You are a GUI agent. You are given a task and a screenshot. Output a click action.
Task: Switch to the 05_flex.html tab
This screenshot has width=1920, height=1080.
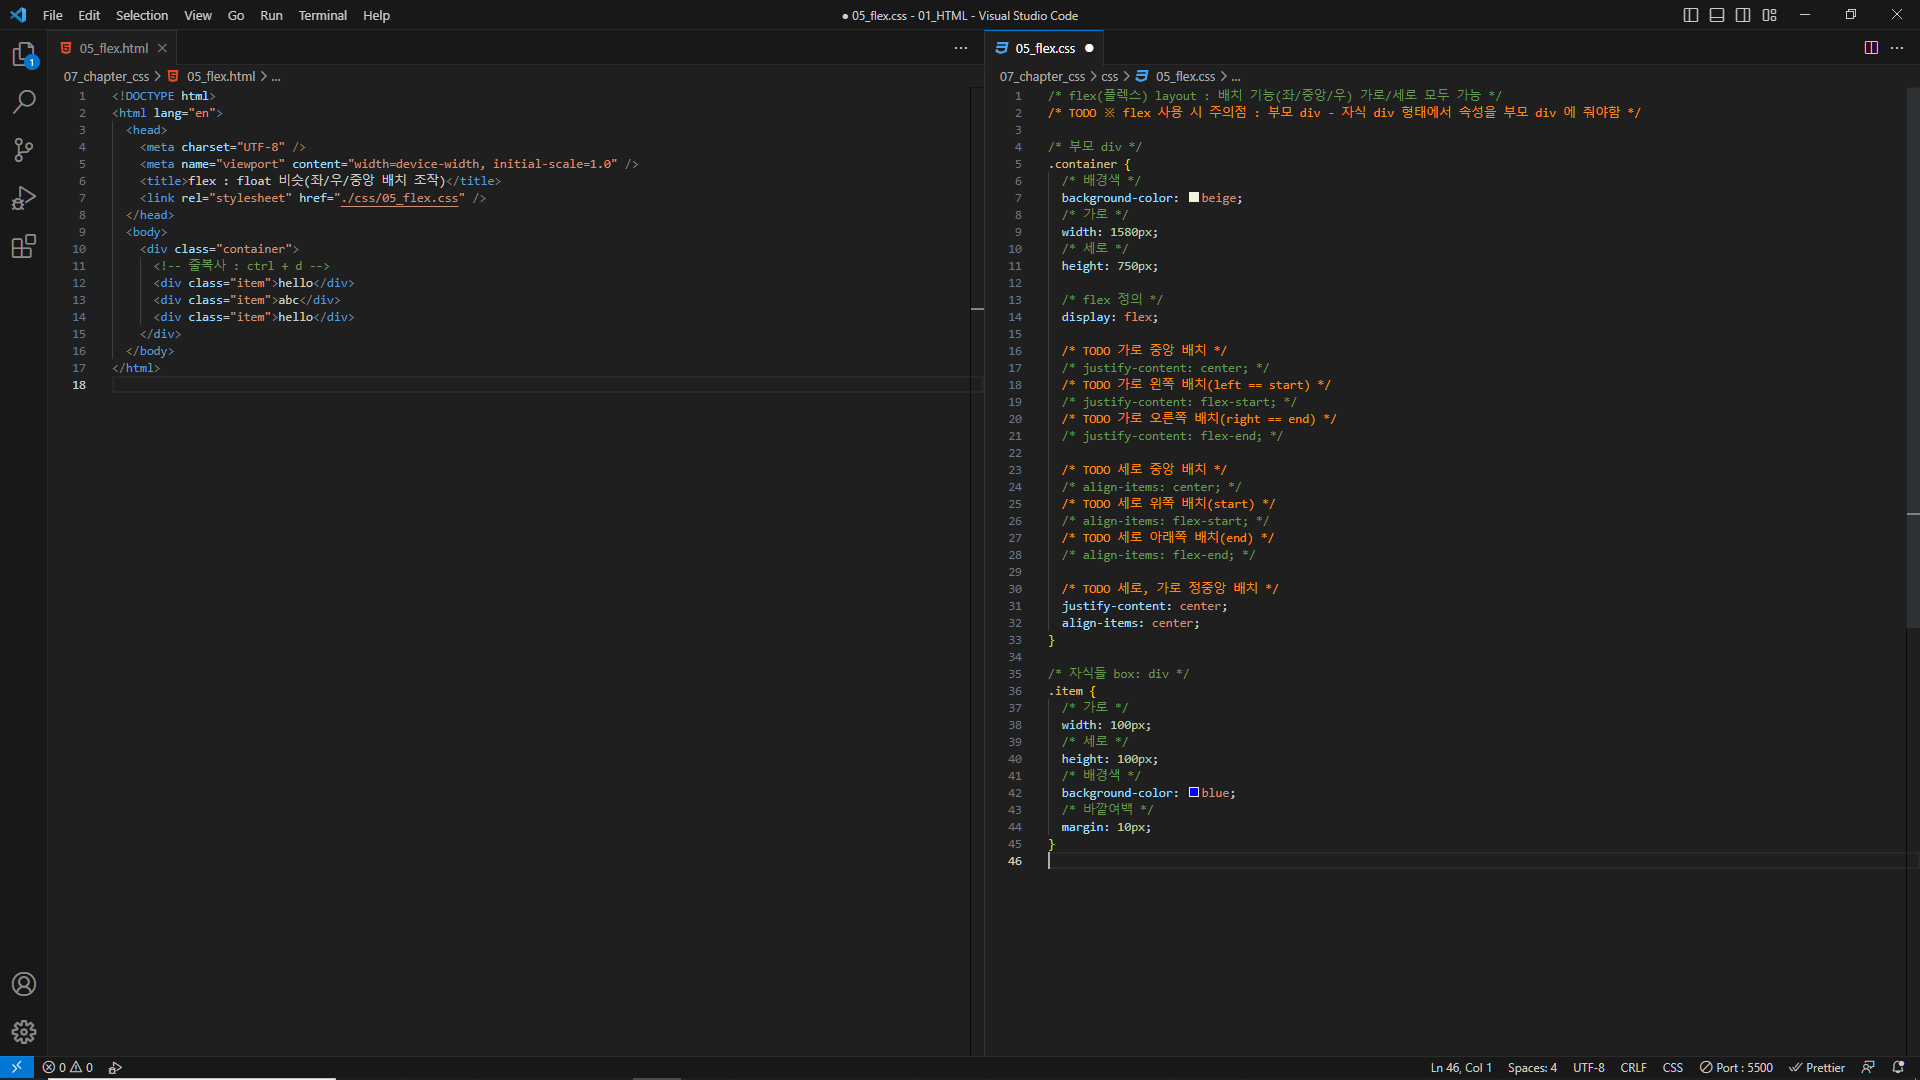click(113, 48)
